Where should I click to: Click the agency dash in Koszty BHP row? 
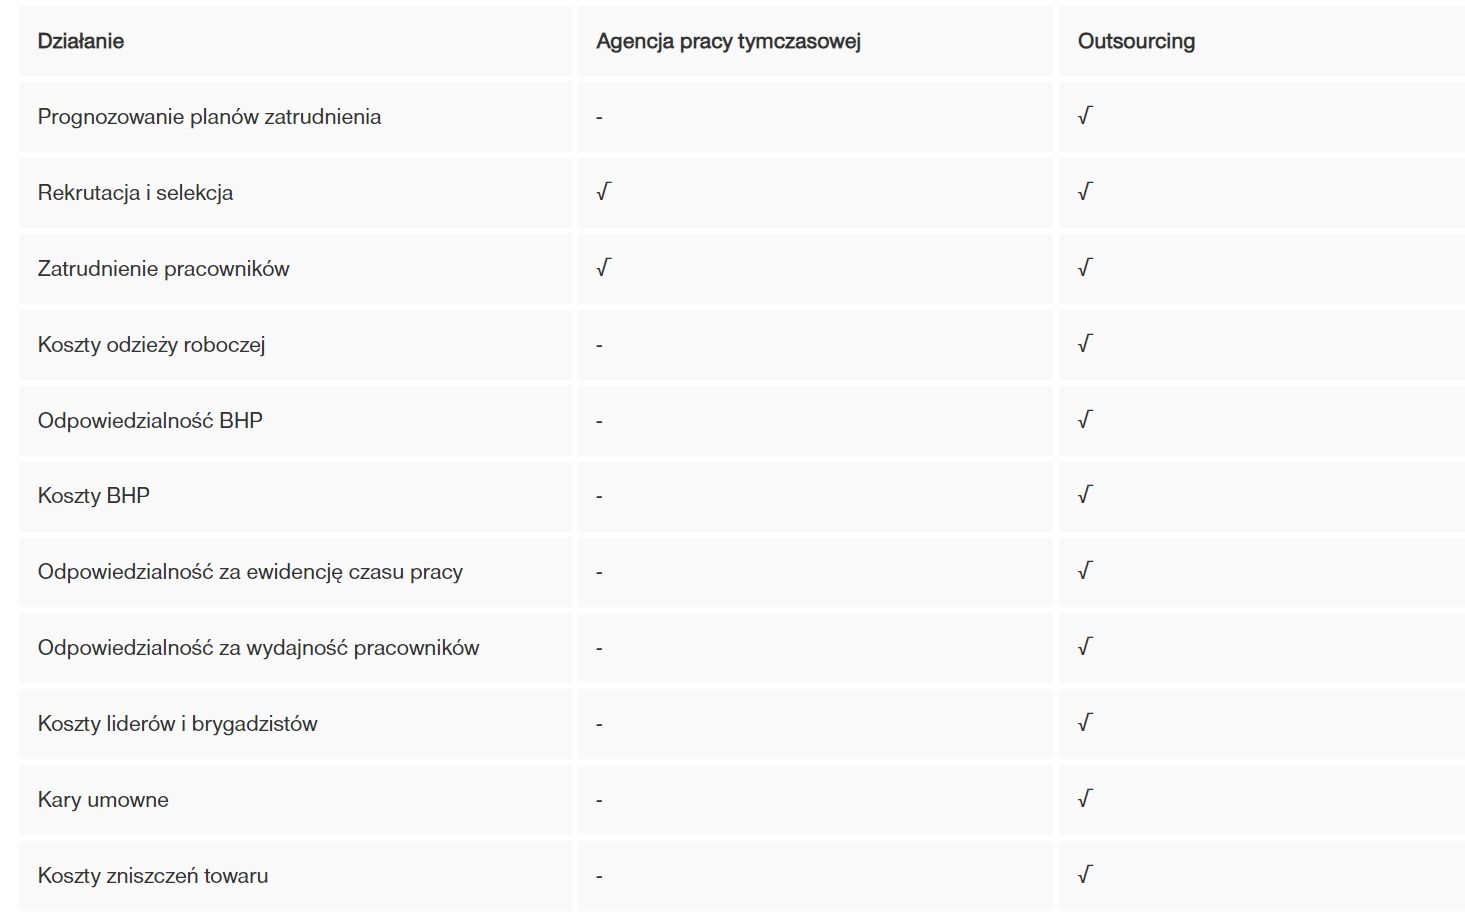[x=599, y=497]
